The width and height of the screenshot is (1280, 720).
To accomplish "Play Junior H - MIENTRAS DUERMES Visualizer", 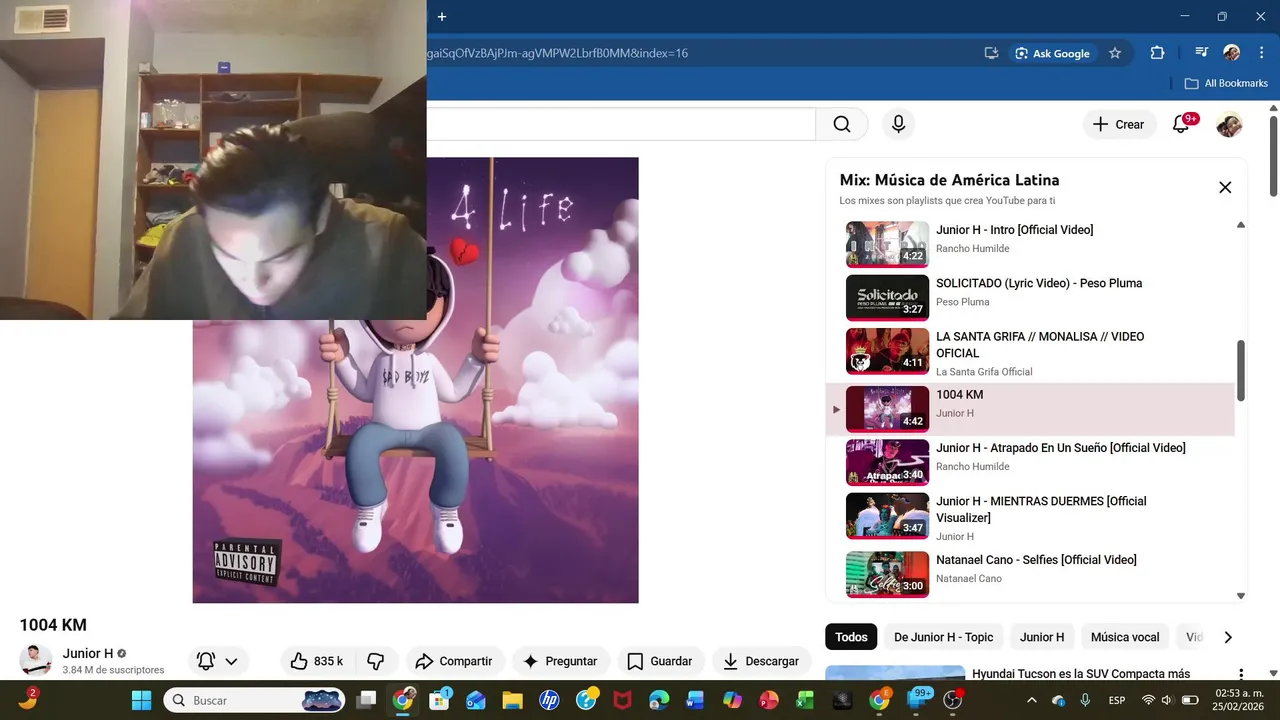I will pyautogui.click(x=1030, y=517).
